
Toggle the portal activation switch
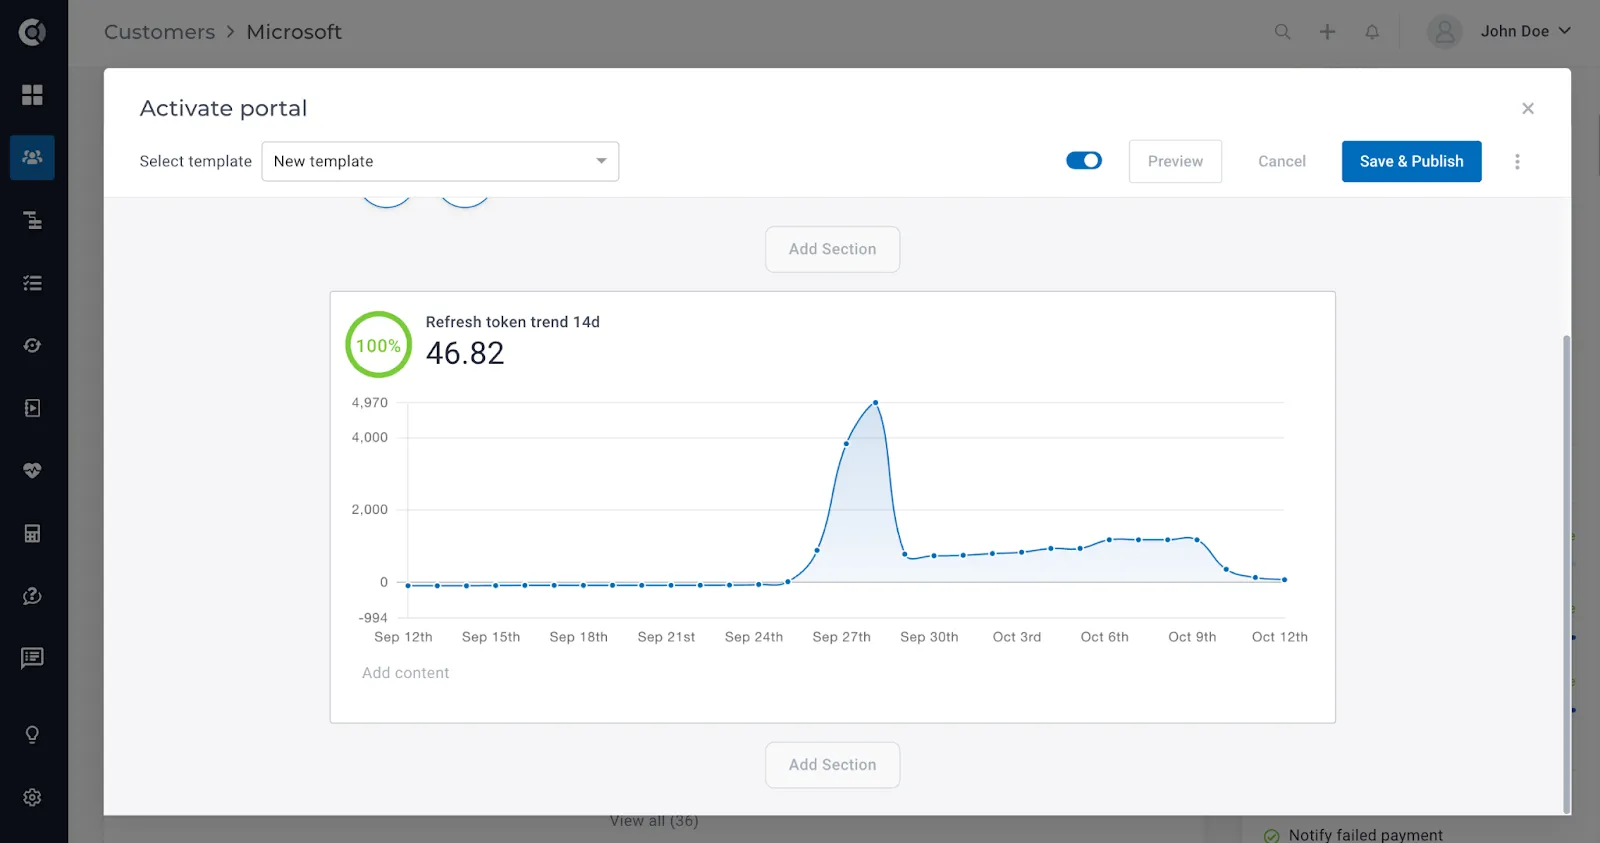tap(1084, 160)
